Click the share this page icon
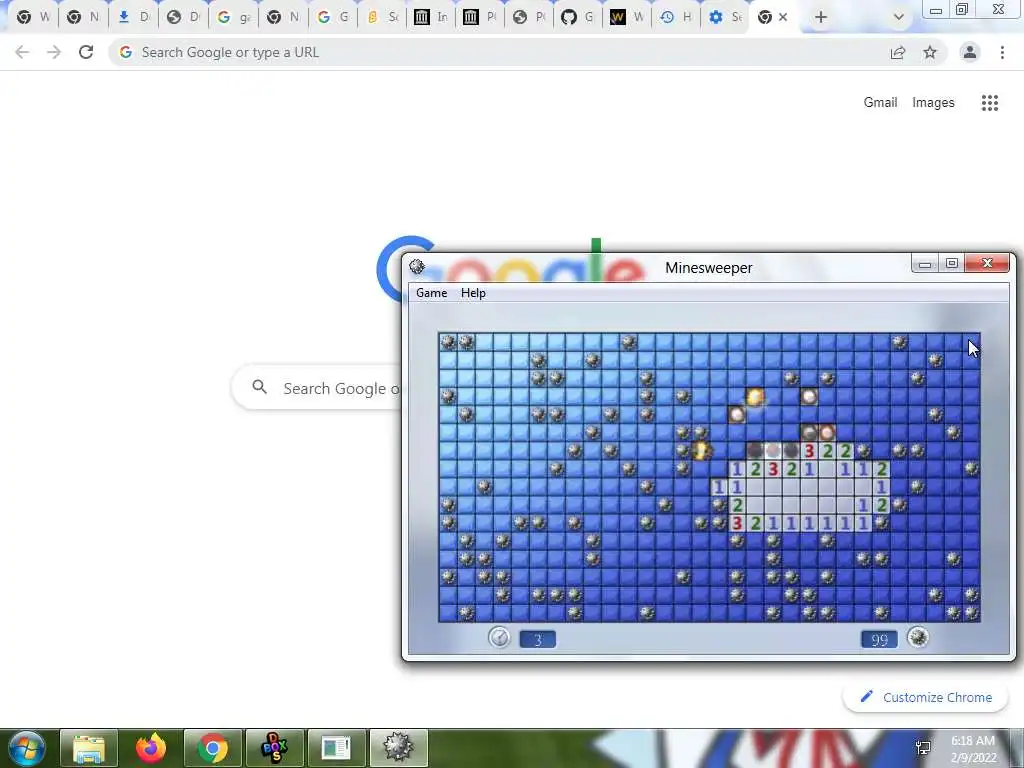Viewport: 1024px width, 768px height. pyautogui.click(x=898, y=53)
